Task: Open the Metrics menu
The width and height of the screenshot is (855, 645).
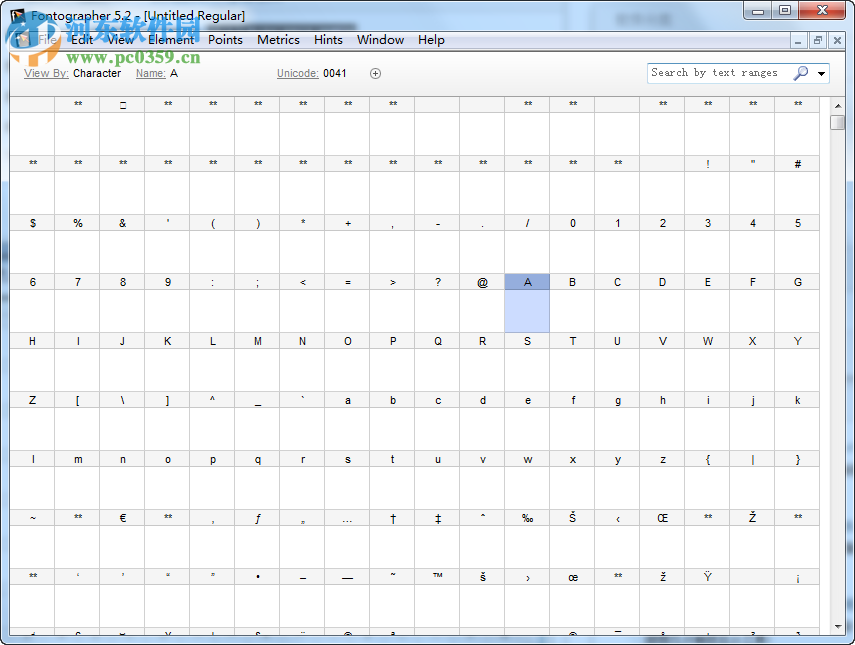Action: (x=278, y=40)
